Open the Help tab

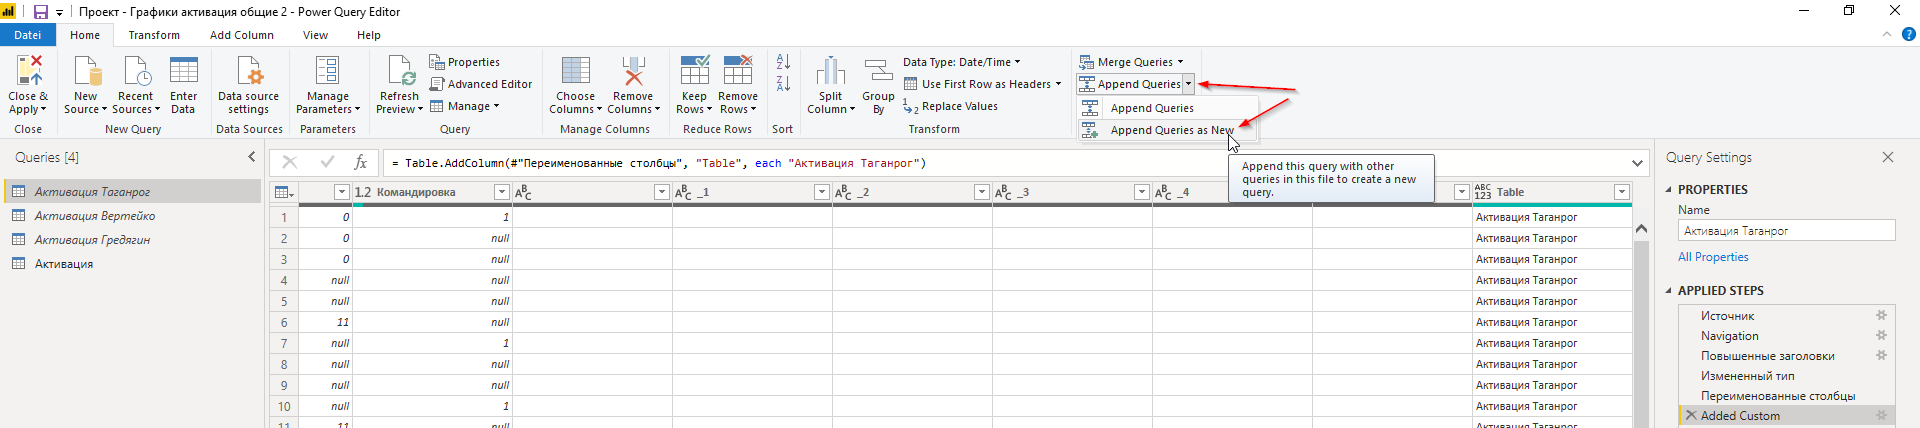(x=369, y=35)
